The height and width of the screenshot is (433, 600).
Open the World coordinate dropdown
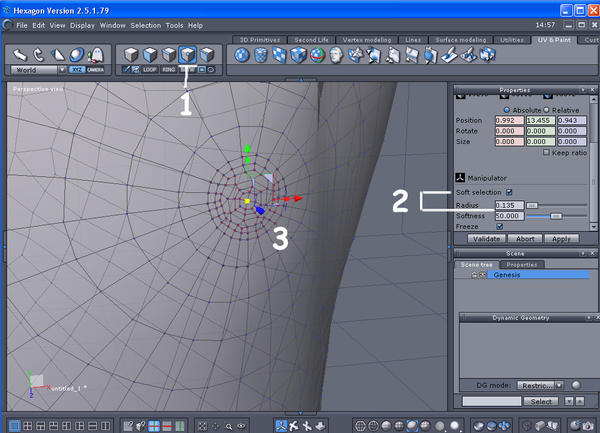(38, 70)
